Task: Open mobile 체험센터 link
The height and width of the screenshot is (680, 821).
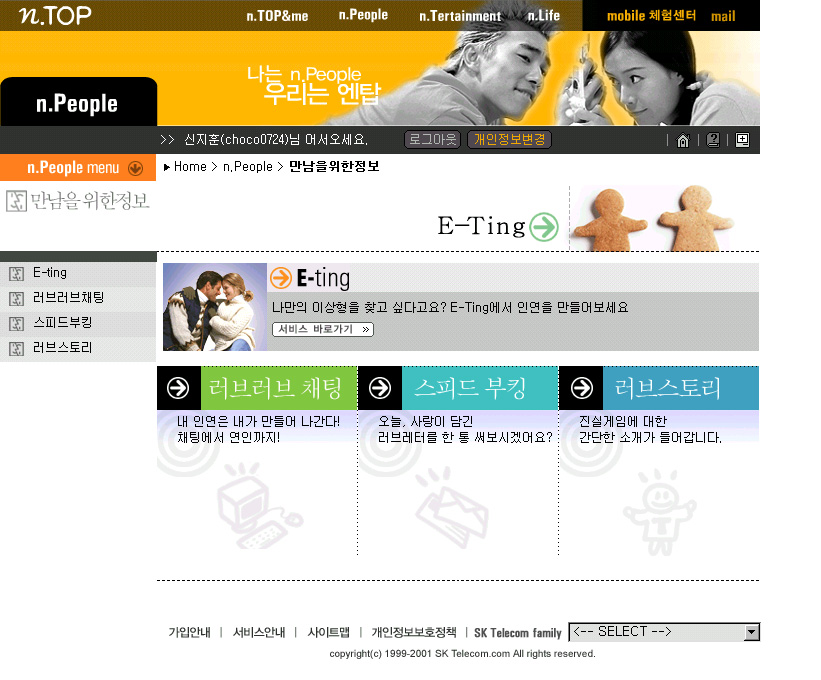Action: [x=651, y=16]
